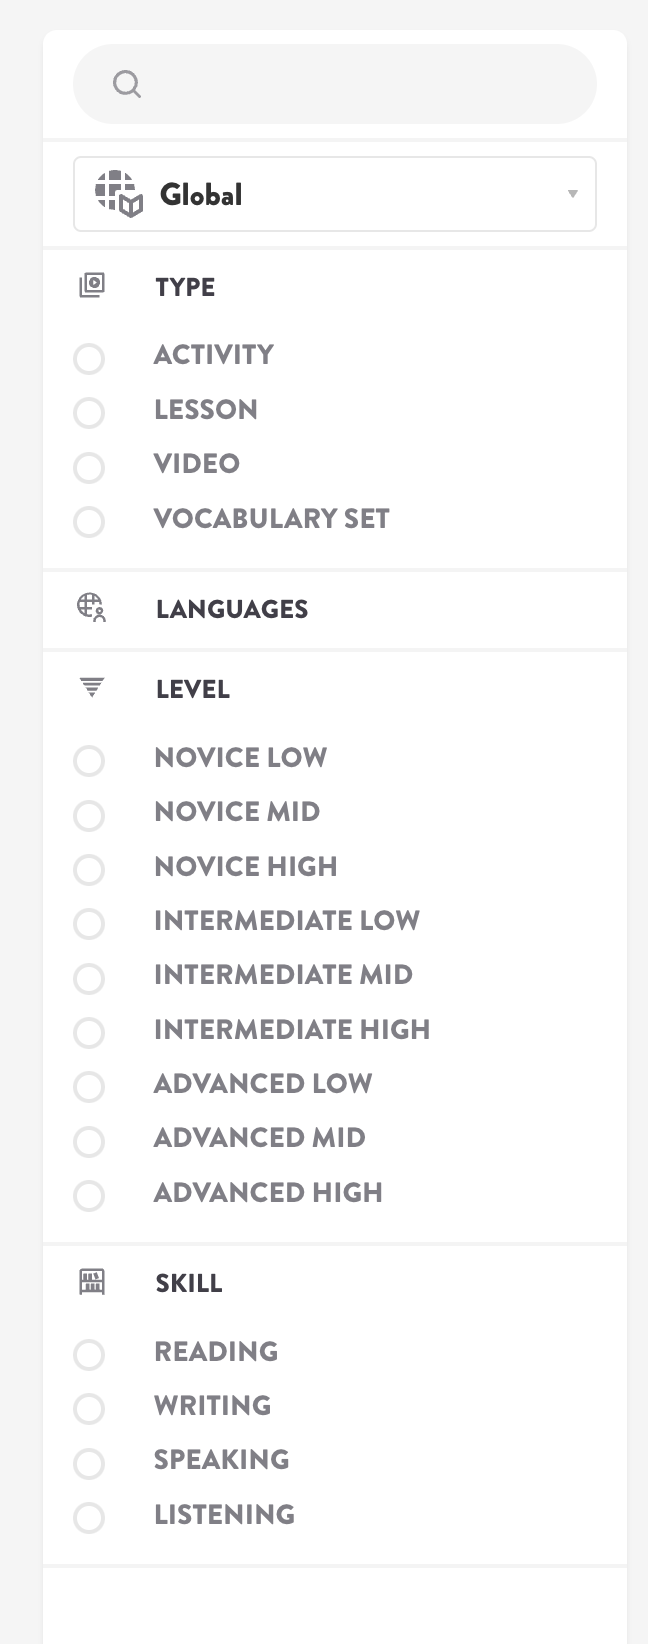Toggle the Skill section heading
Image resolution: width=648 pixels, height=1644 pixels.
click(189, 1283)
